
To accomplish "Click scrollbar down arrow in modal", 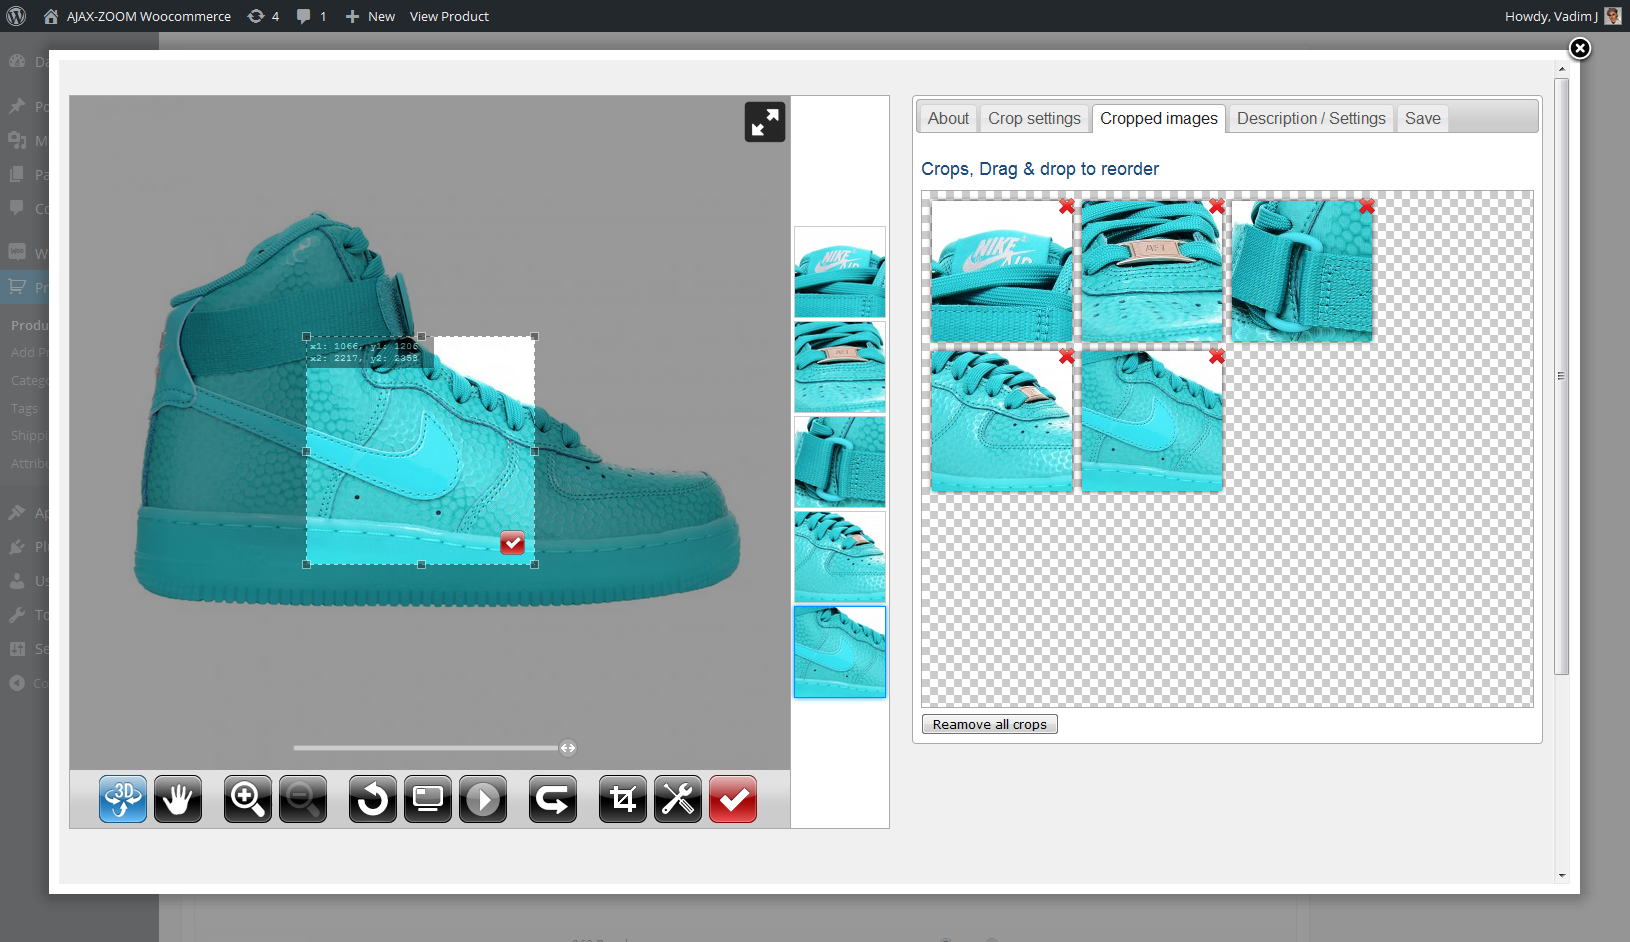I will click(x=1562, y=876).
